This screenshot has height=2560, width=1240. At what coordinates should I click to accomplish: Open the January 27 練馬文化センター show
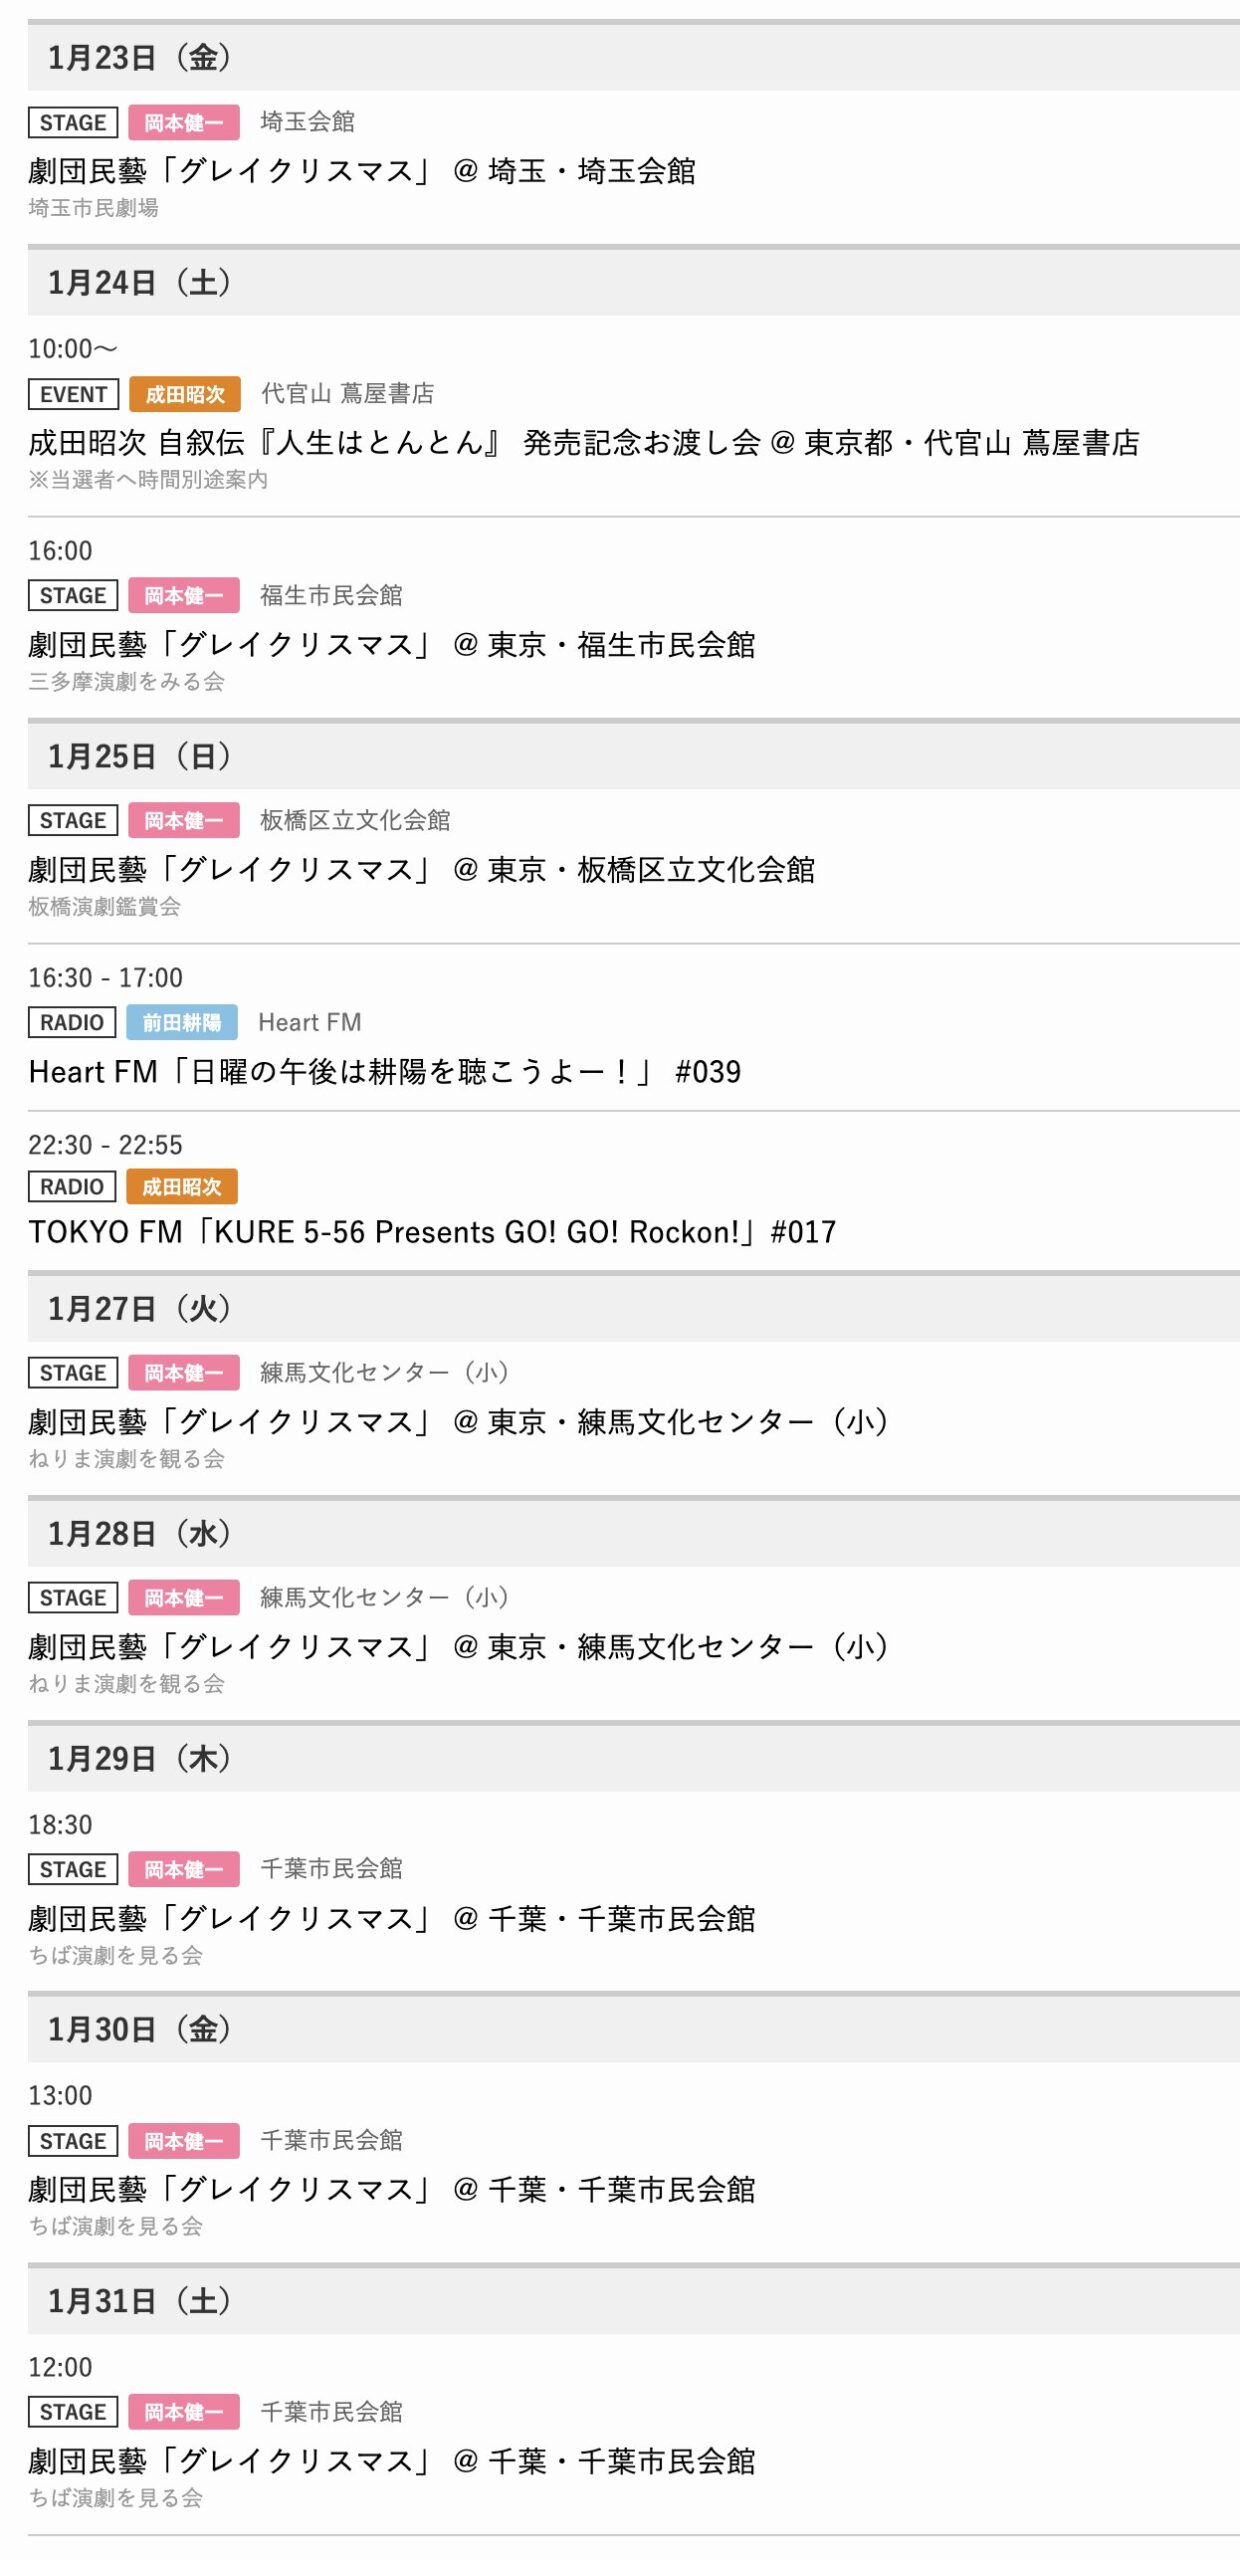coord(458,1422)
